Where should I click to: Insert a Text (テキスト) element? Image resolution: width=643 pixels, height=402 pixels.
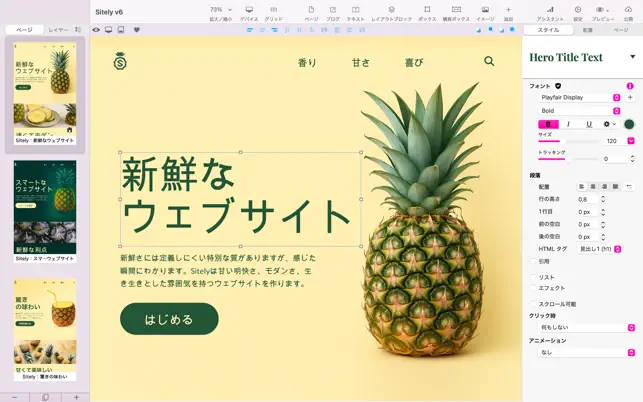point(356,13)
